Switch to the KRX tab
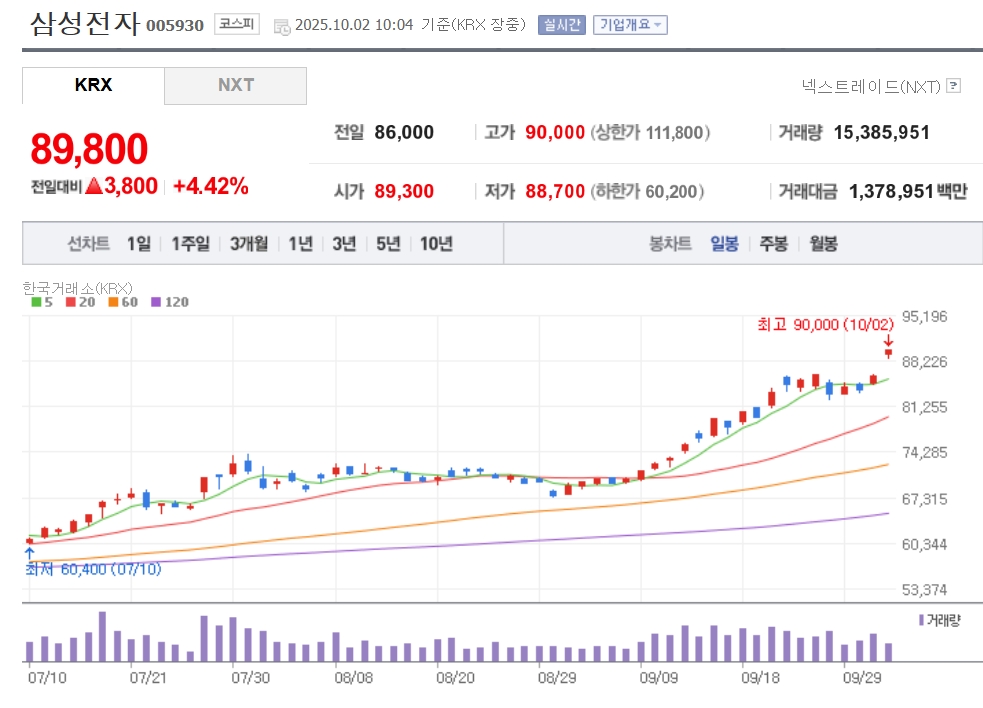The width and height of the screenshot is (983, 708). 93,86
